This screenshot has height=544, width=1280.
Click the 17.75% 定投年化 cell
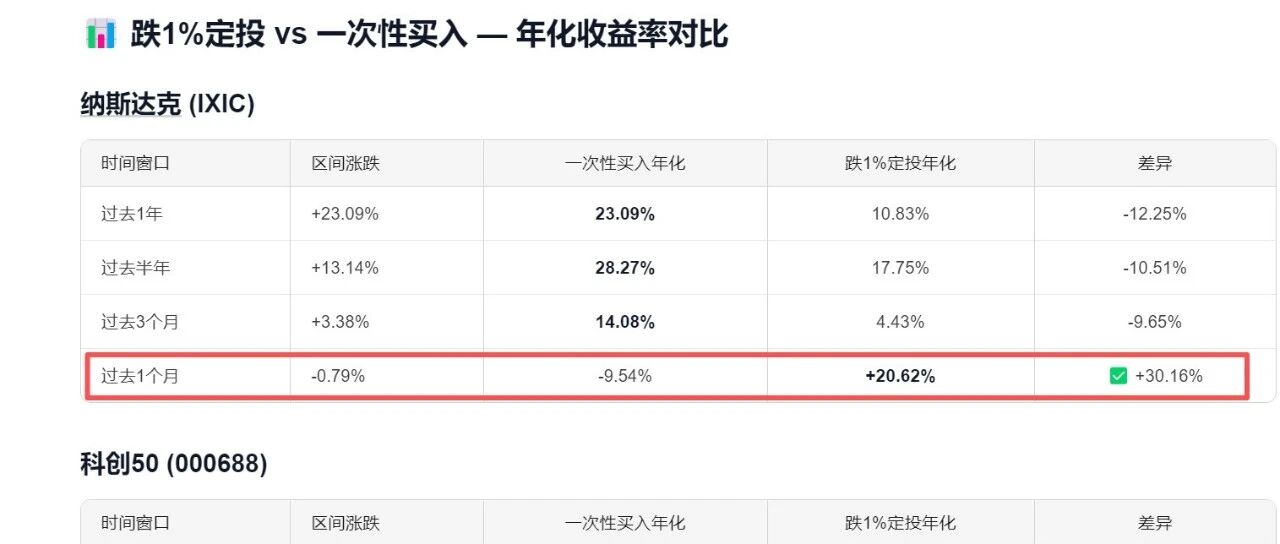900,268
